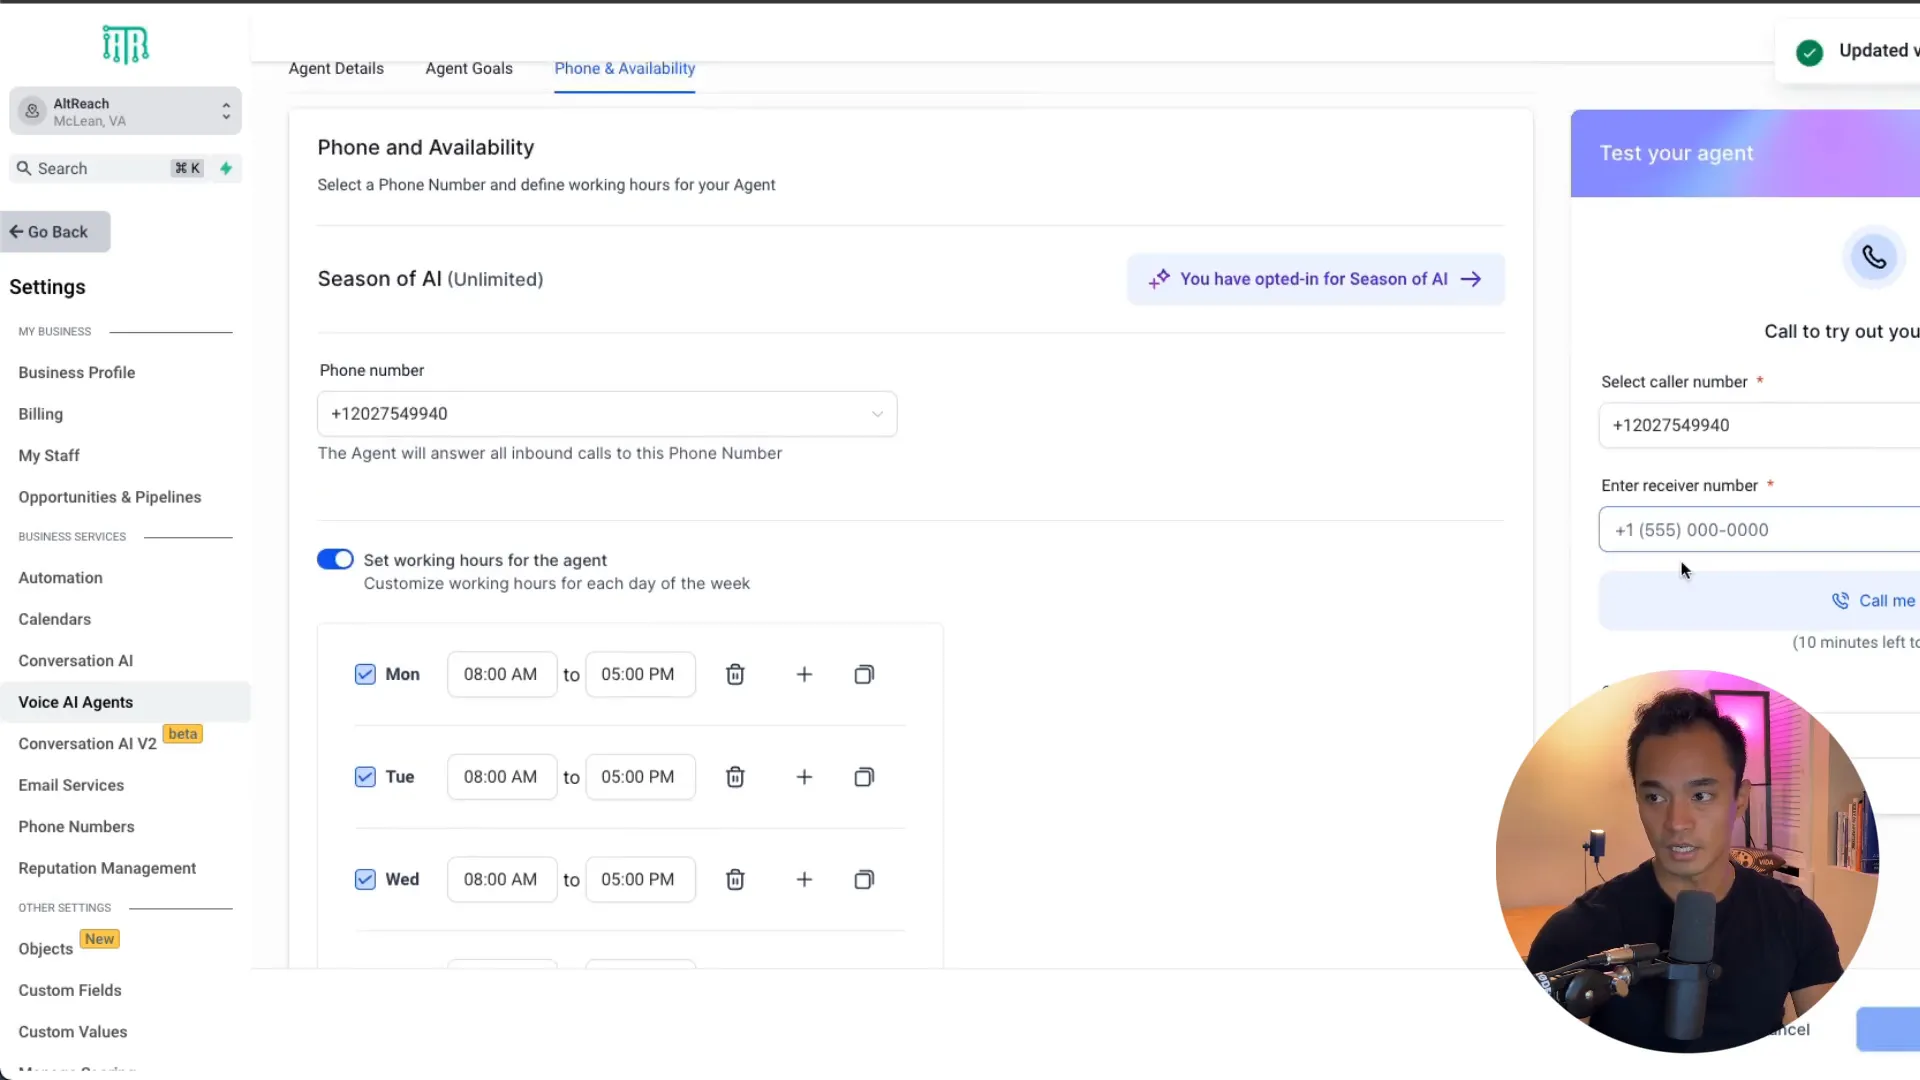Disable the working hours toggle
The image size is (1920, 1080).
click(335, 559)
